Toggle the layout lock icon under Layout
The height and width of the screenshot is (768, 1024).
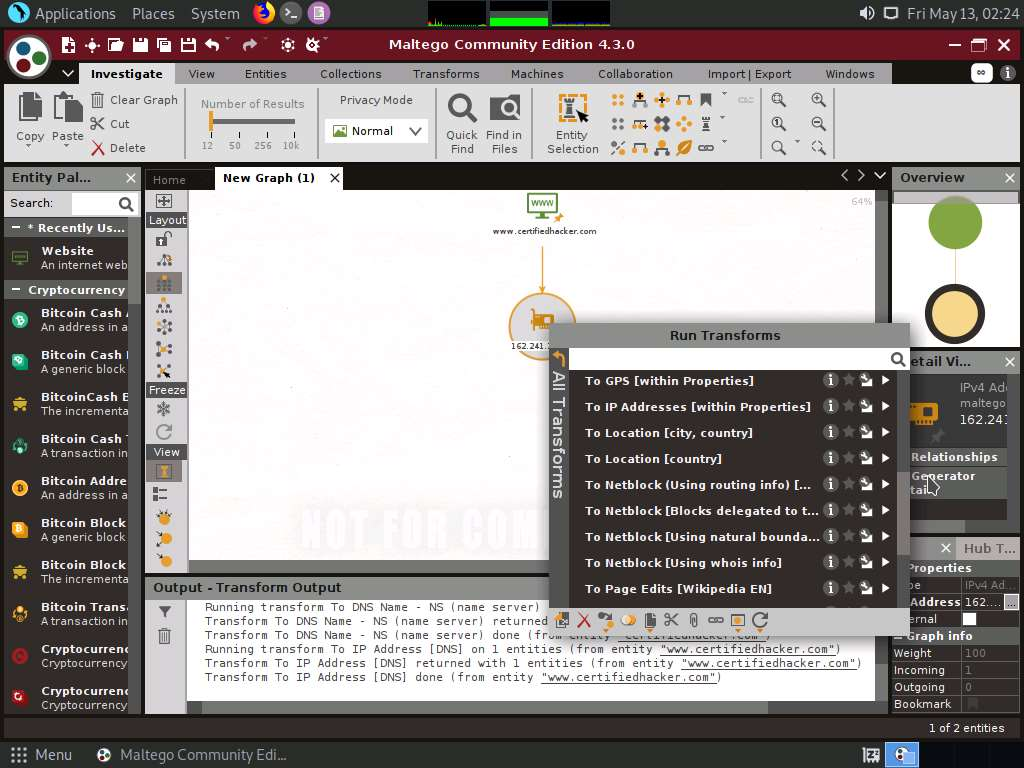pos(163,240)
